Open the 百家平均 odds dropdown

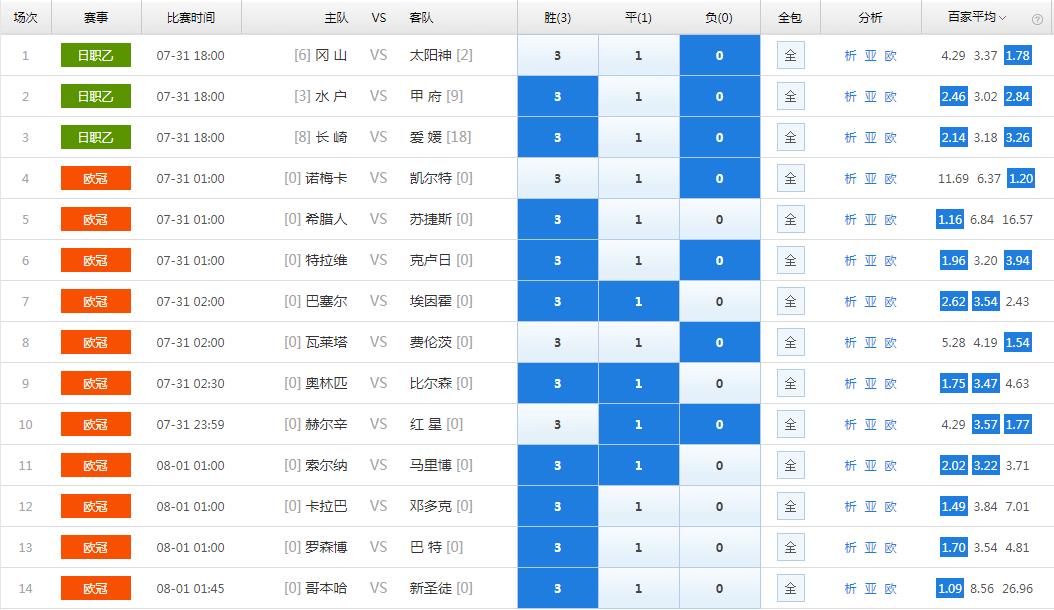click(977, 17)
